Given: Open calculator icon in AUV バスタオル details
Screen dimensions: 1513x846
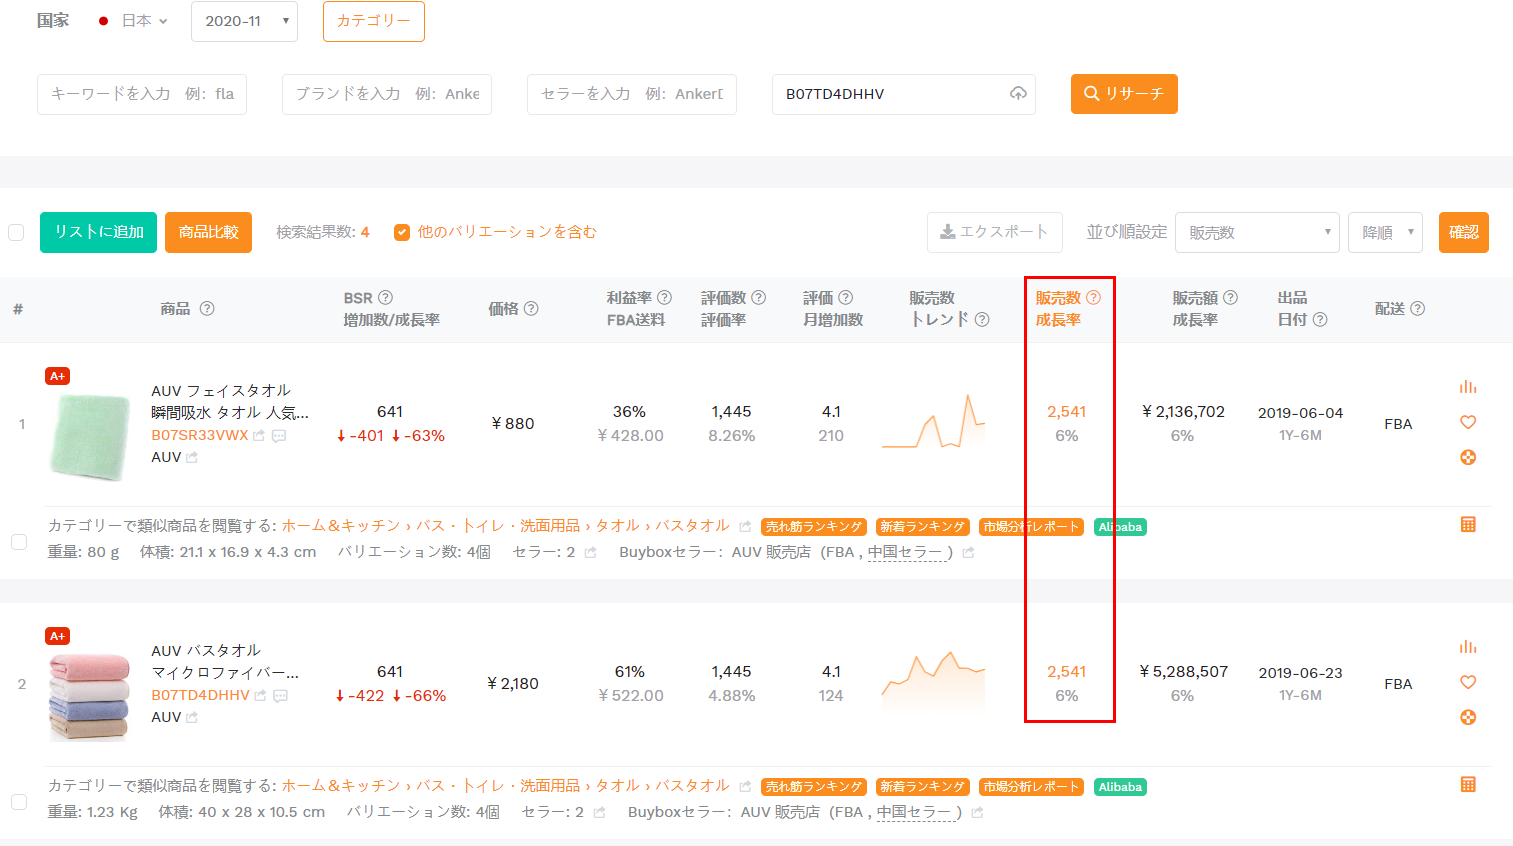Looking at the screenshot, I should [x=1467, y=784].
